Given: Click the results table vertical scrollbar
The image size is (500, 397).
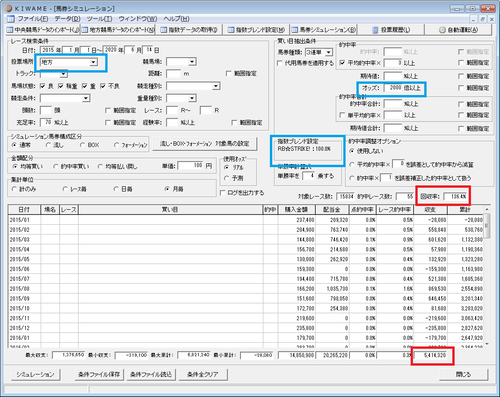Looking at the screenshot, I should 487,276.
